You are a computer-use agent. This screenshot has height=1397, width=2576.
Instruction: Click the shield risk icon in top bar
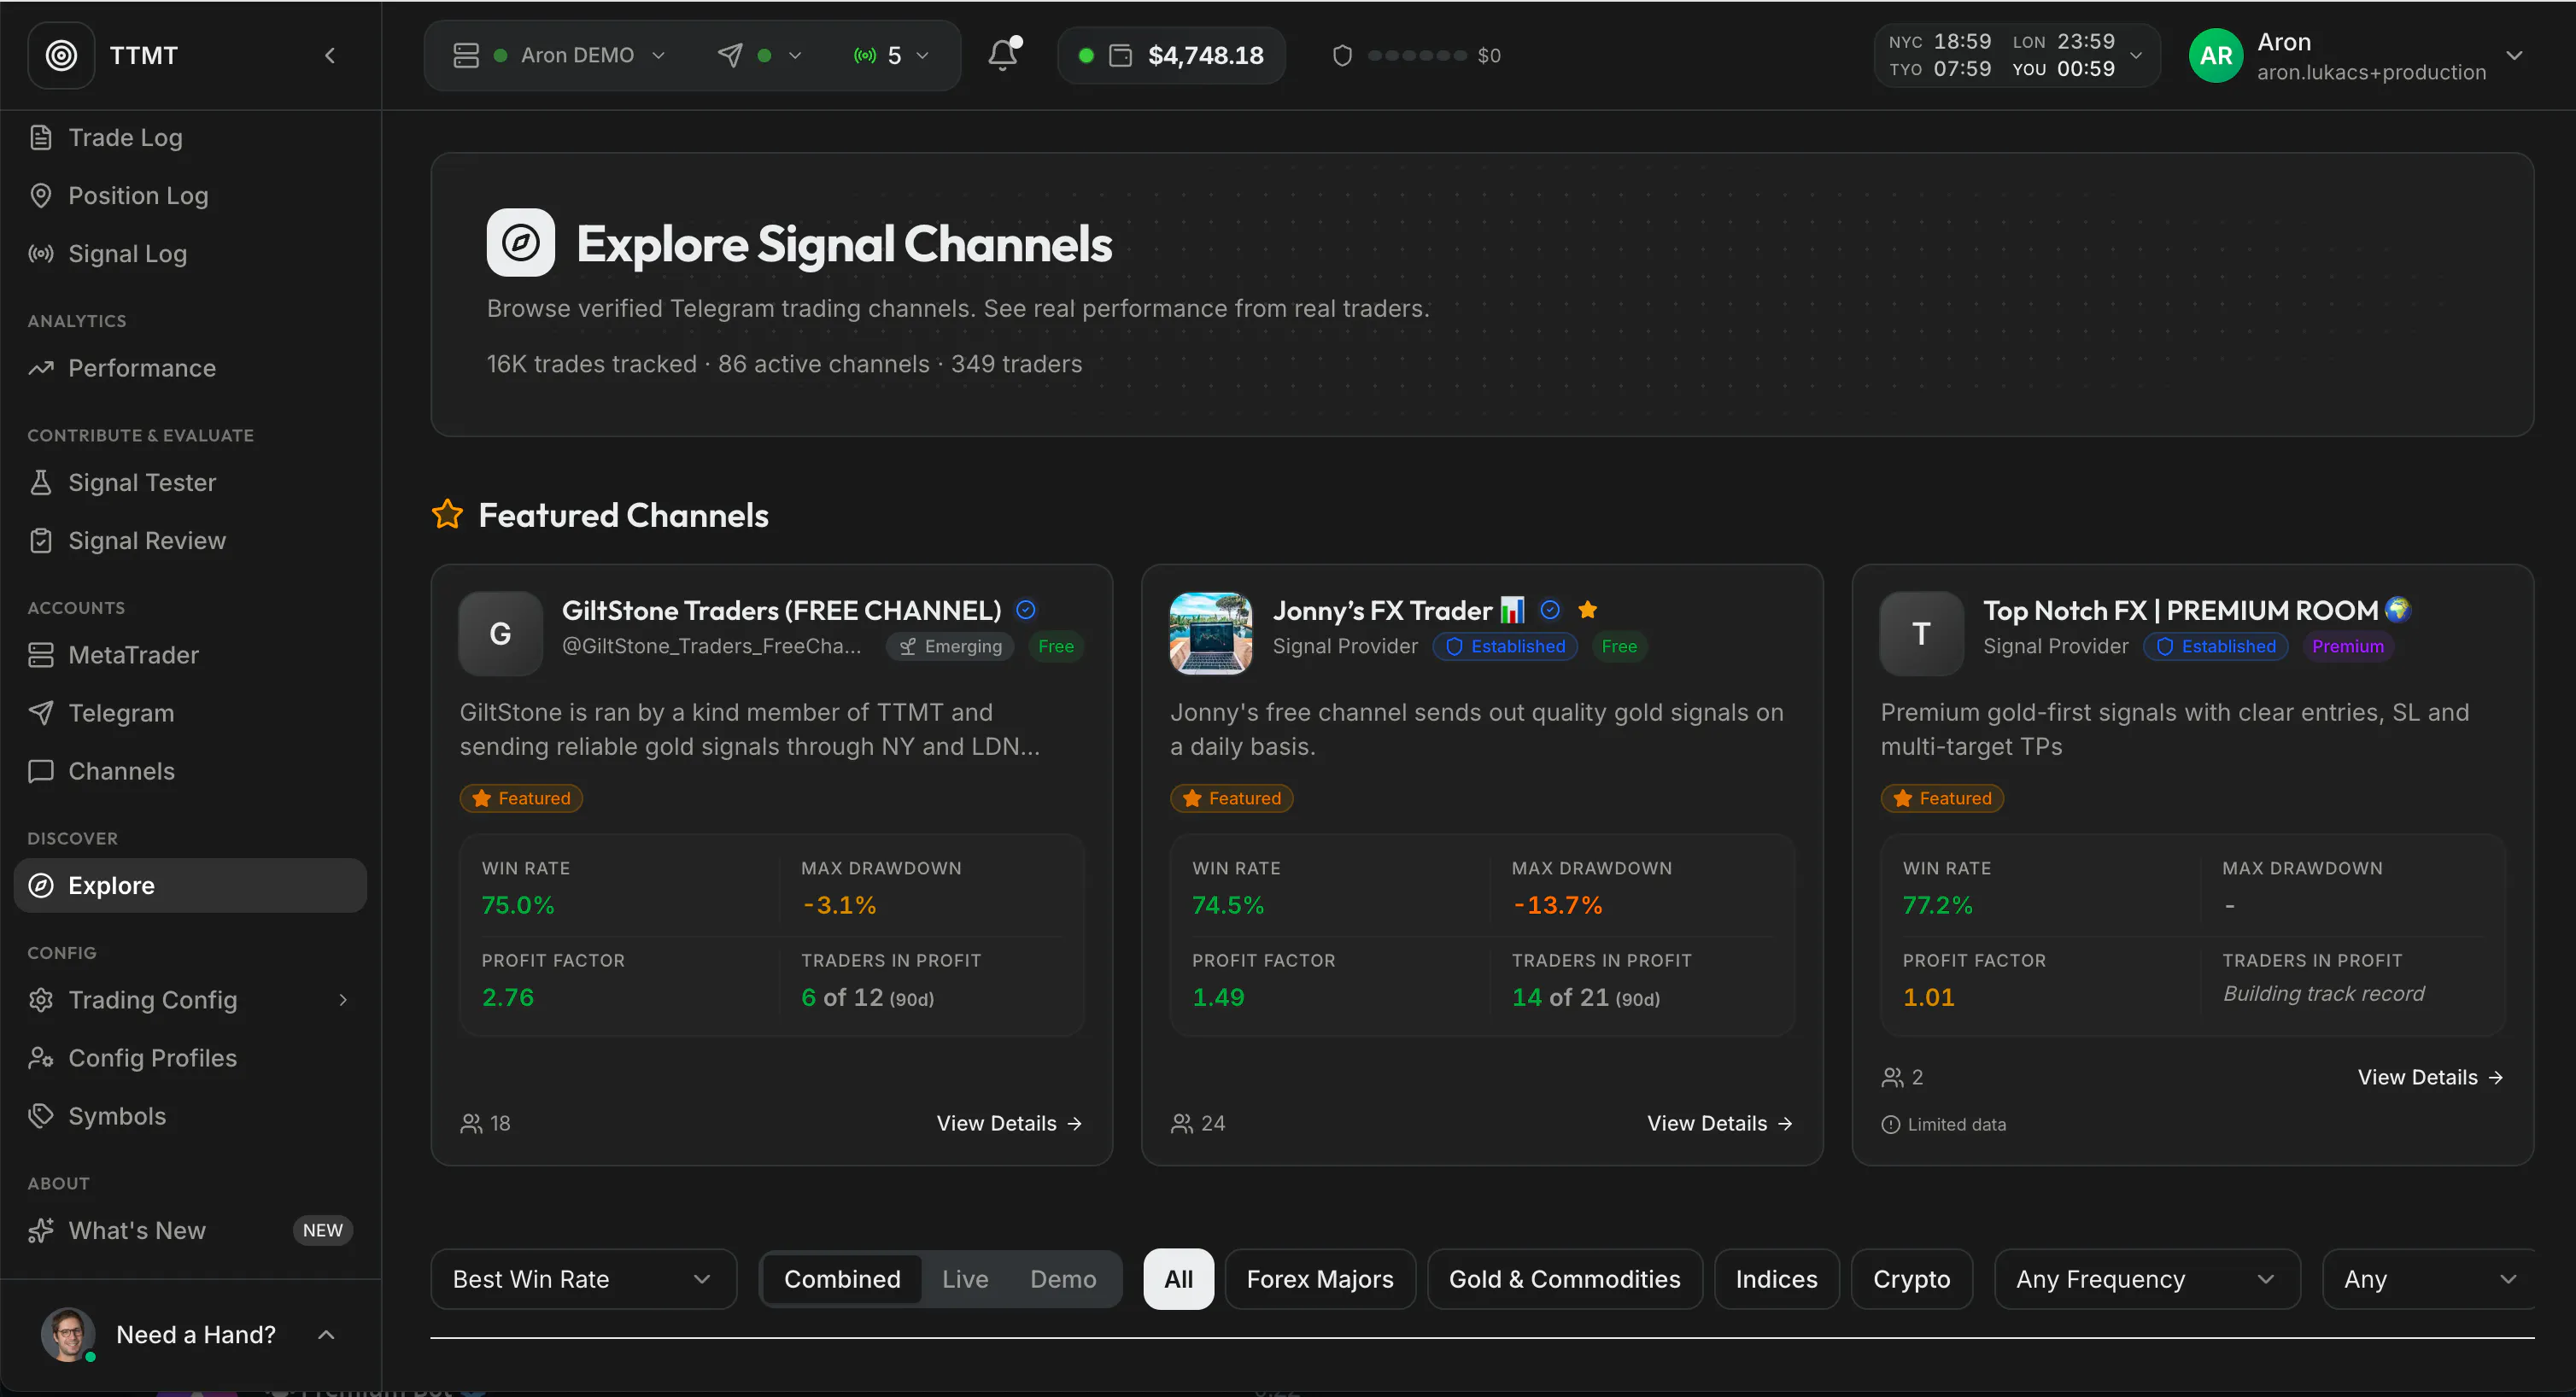(1342, 55)
